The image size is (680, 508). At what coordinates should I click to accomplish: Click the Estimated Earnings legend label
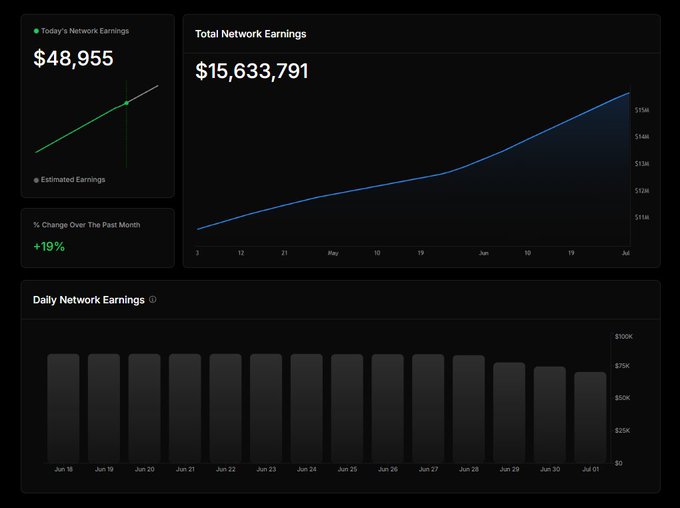73,180
